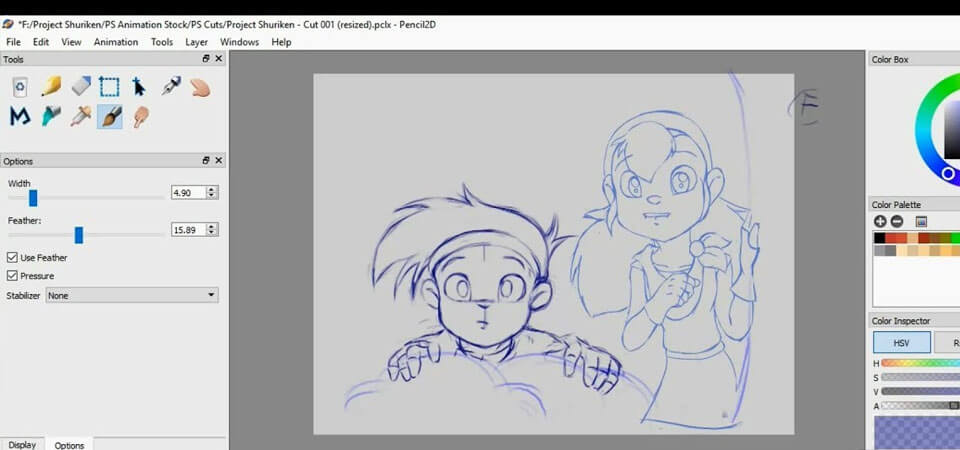Image resolution: width=960 pixels, height=450 pixels.
Task: Click the Width value field 4.90
Action: pos(189,193)
